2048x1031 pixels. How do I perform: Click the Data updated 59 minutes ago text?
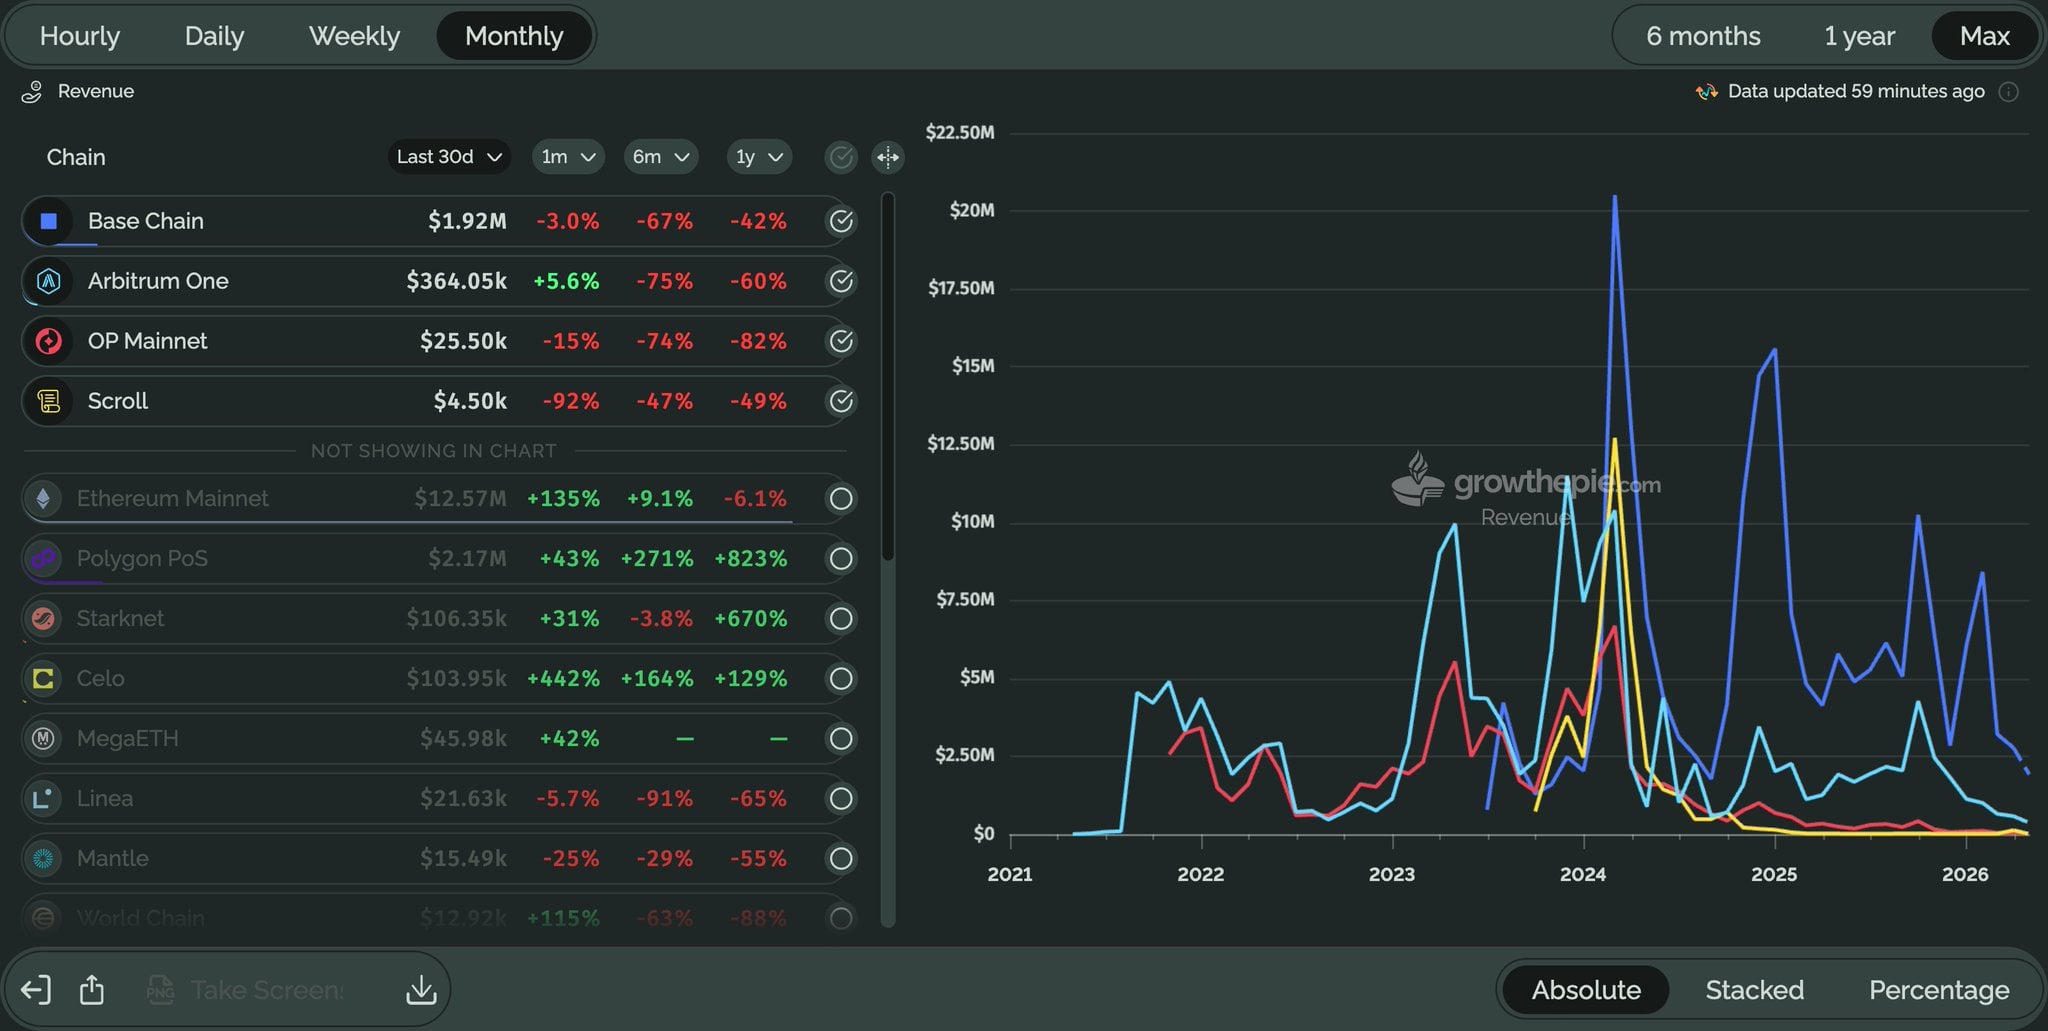1856,91
